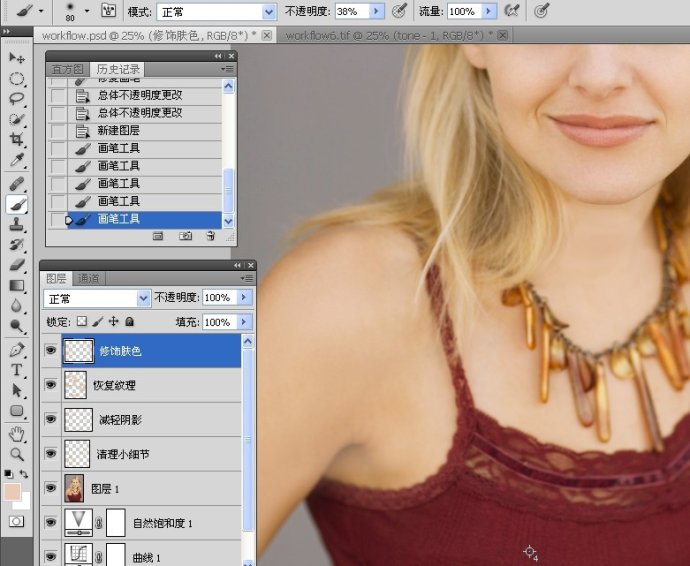690x566 pixels.
Task: Switch to the 历史记录 tab
Action: (x=117, y=69)
